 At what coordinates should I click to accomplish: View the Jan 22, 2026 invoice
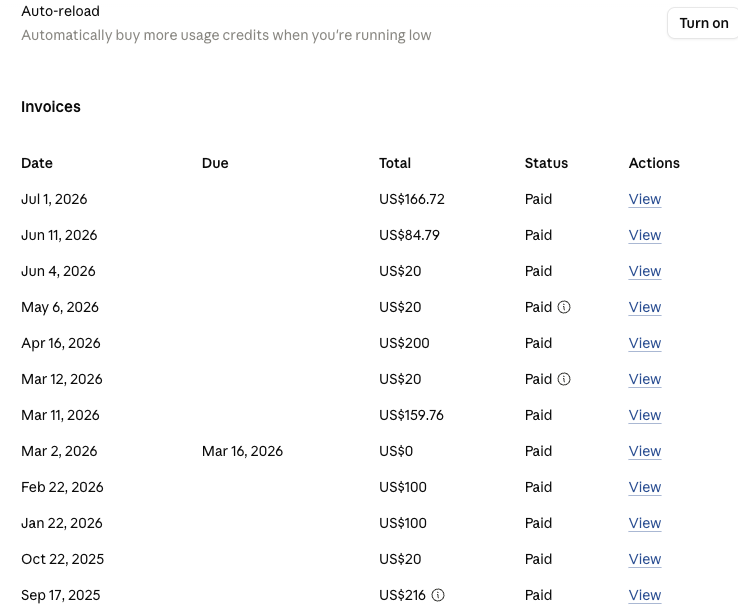tap(645, 523)
